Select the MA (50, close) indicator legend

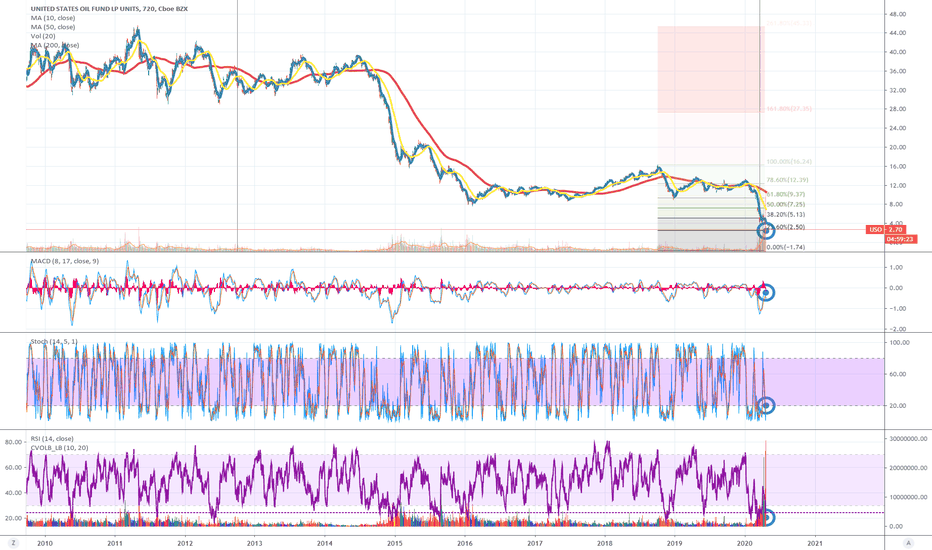pyautogui.click(x=53, y=27)
